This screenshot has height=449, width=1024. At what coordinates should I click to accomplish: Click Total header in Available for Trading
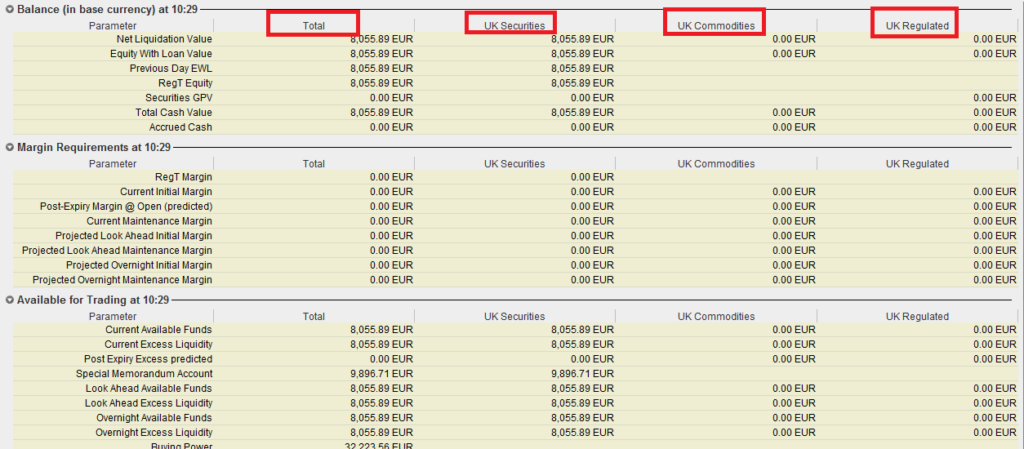[x=313, y=317]
